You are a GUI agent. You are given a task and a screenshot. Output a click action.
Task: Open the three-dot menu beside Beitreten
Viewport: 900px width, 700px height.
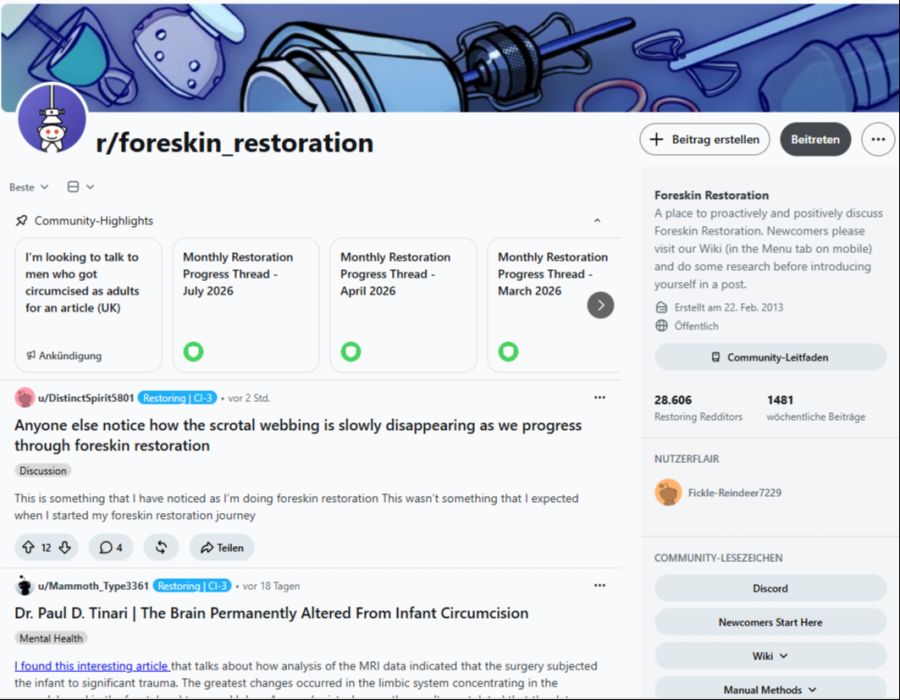878,139
